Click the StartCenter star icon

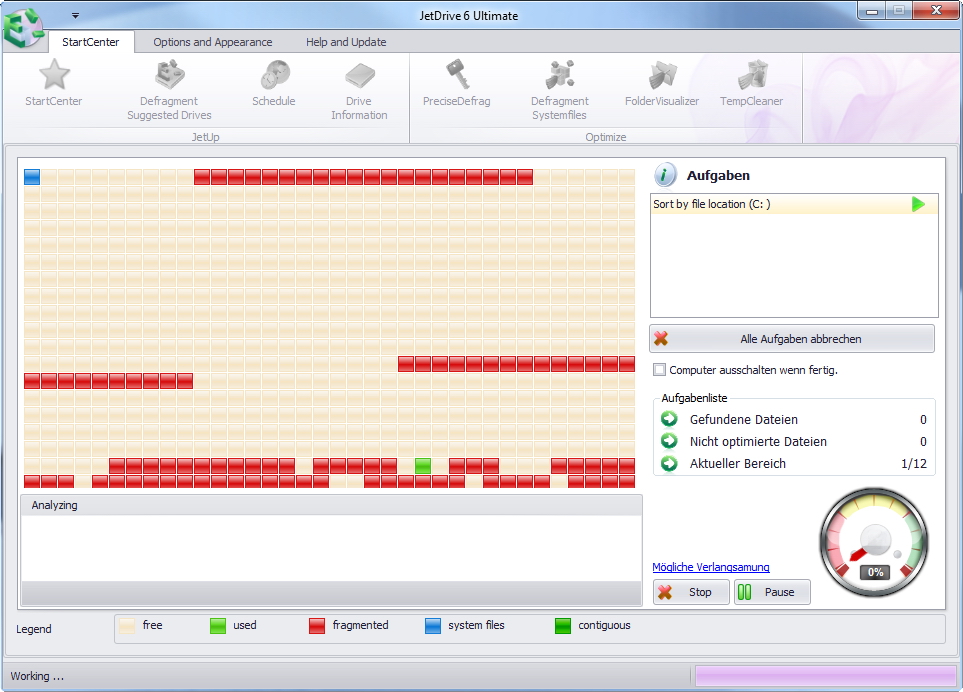pyautogui.click(x=54, y=76)
